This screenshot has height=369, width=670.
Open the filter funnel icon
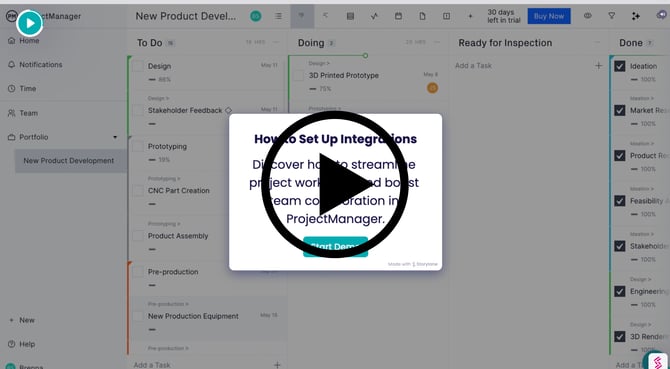pos(611,16)
